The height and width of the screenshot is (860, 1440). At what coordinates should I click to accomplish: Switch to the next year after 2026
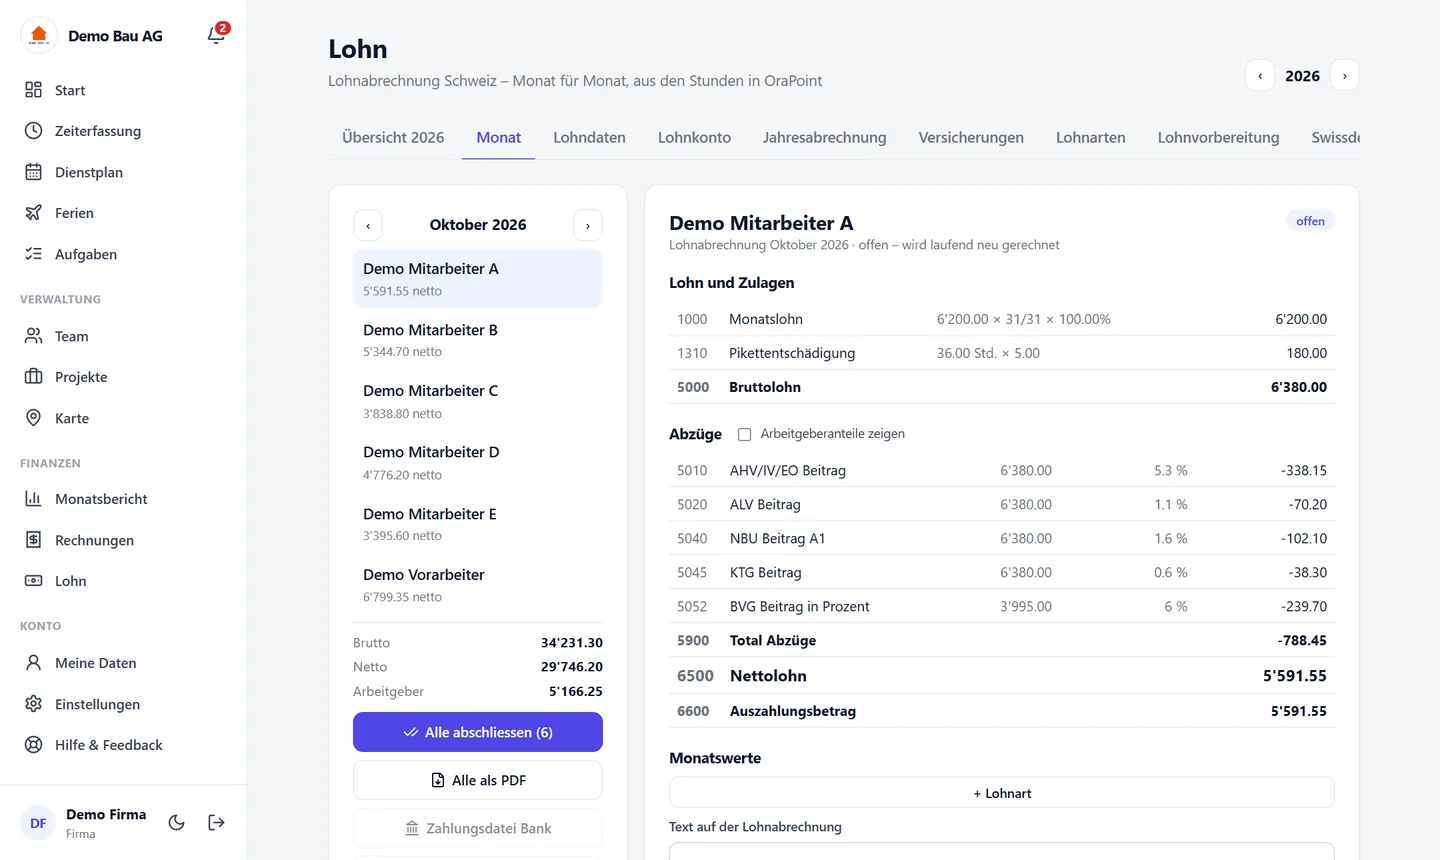(x=1345, y=76)
